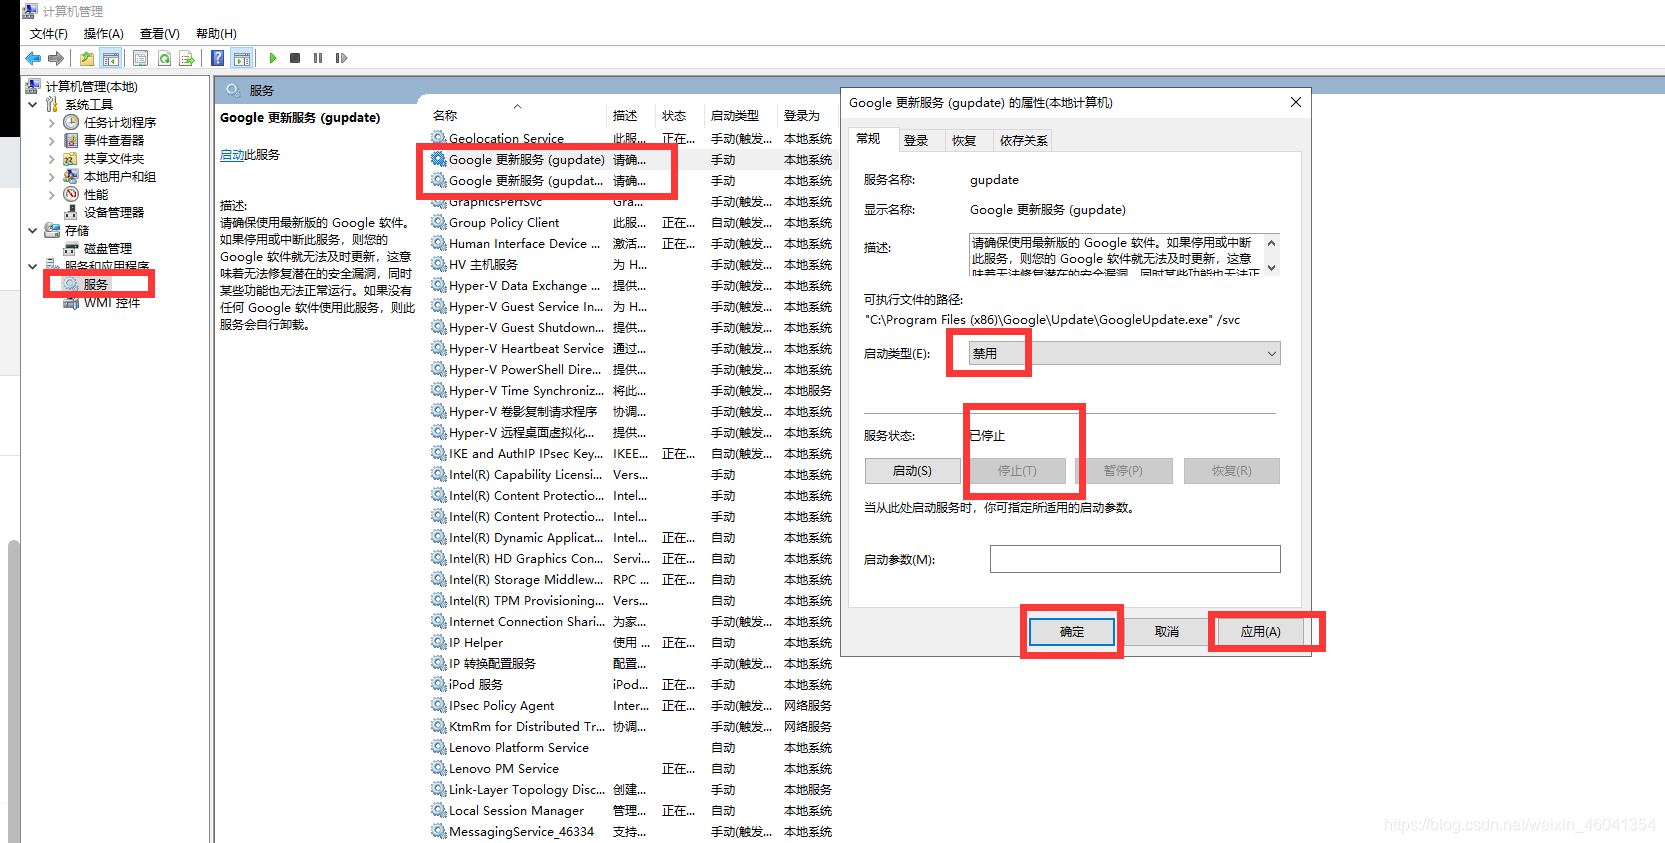Expand the 事件查看器 node arrow

[x=52, y=140]
